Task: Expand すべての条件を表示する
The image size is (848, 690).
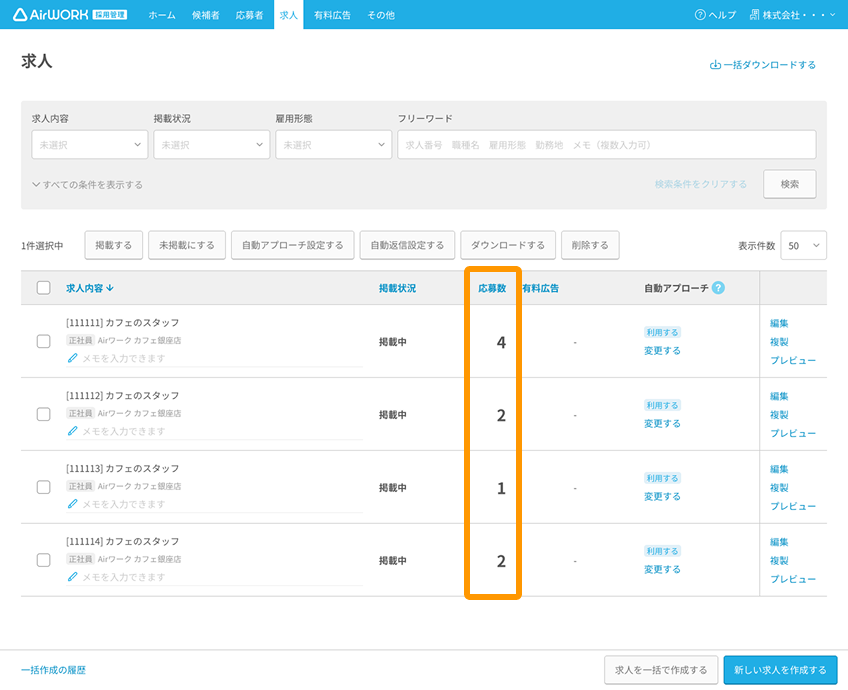Action: (88, 185)
